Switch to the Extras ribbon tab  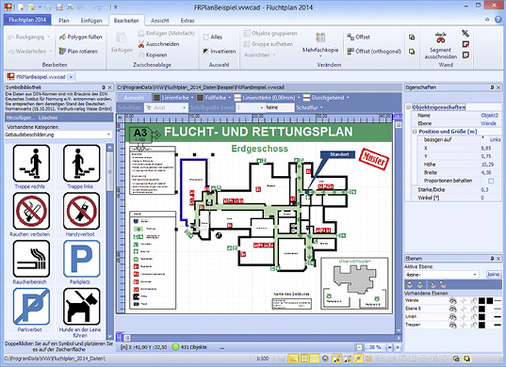click(187, 20)
